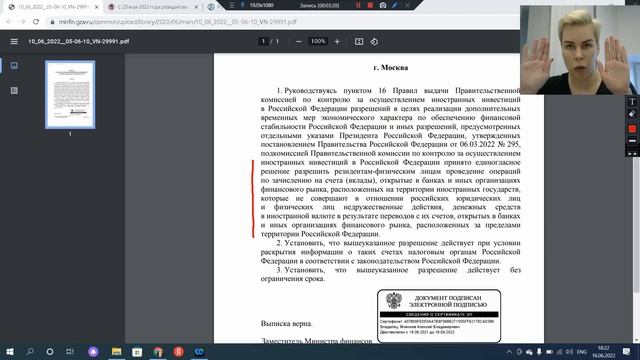Close the 10_06_2022 PDF tab
This screenshot has height=360, width=640.
pos(97,7)
